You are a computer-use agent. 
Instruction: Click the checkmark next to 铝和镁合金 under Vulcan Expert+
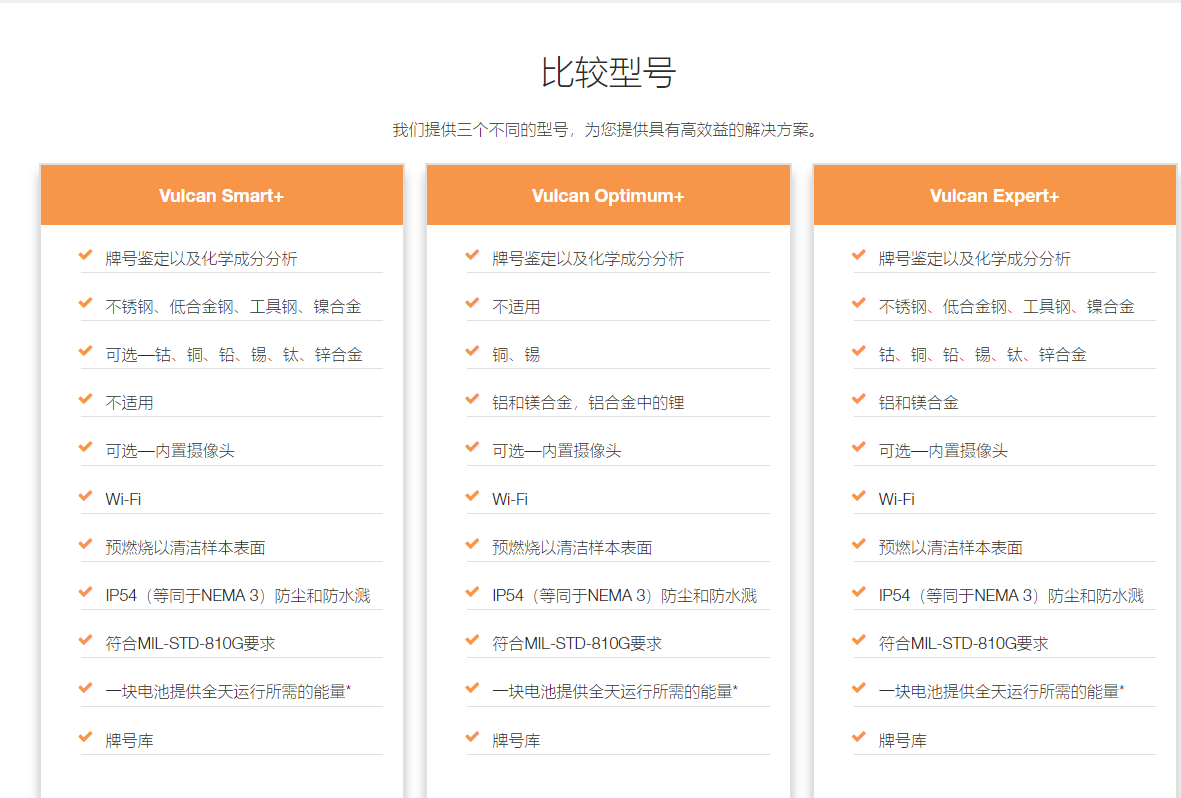[859, 400]
